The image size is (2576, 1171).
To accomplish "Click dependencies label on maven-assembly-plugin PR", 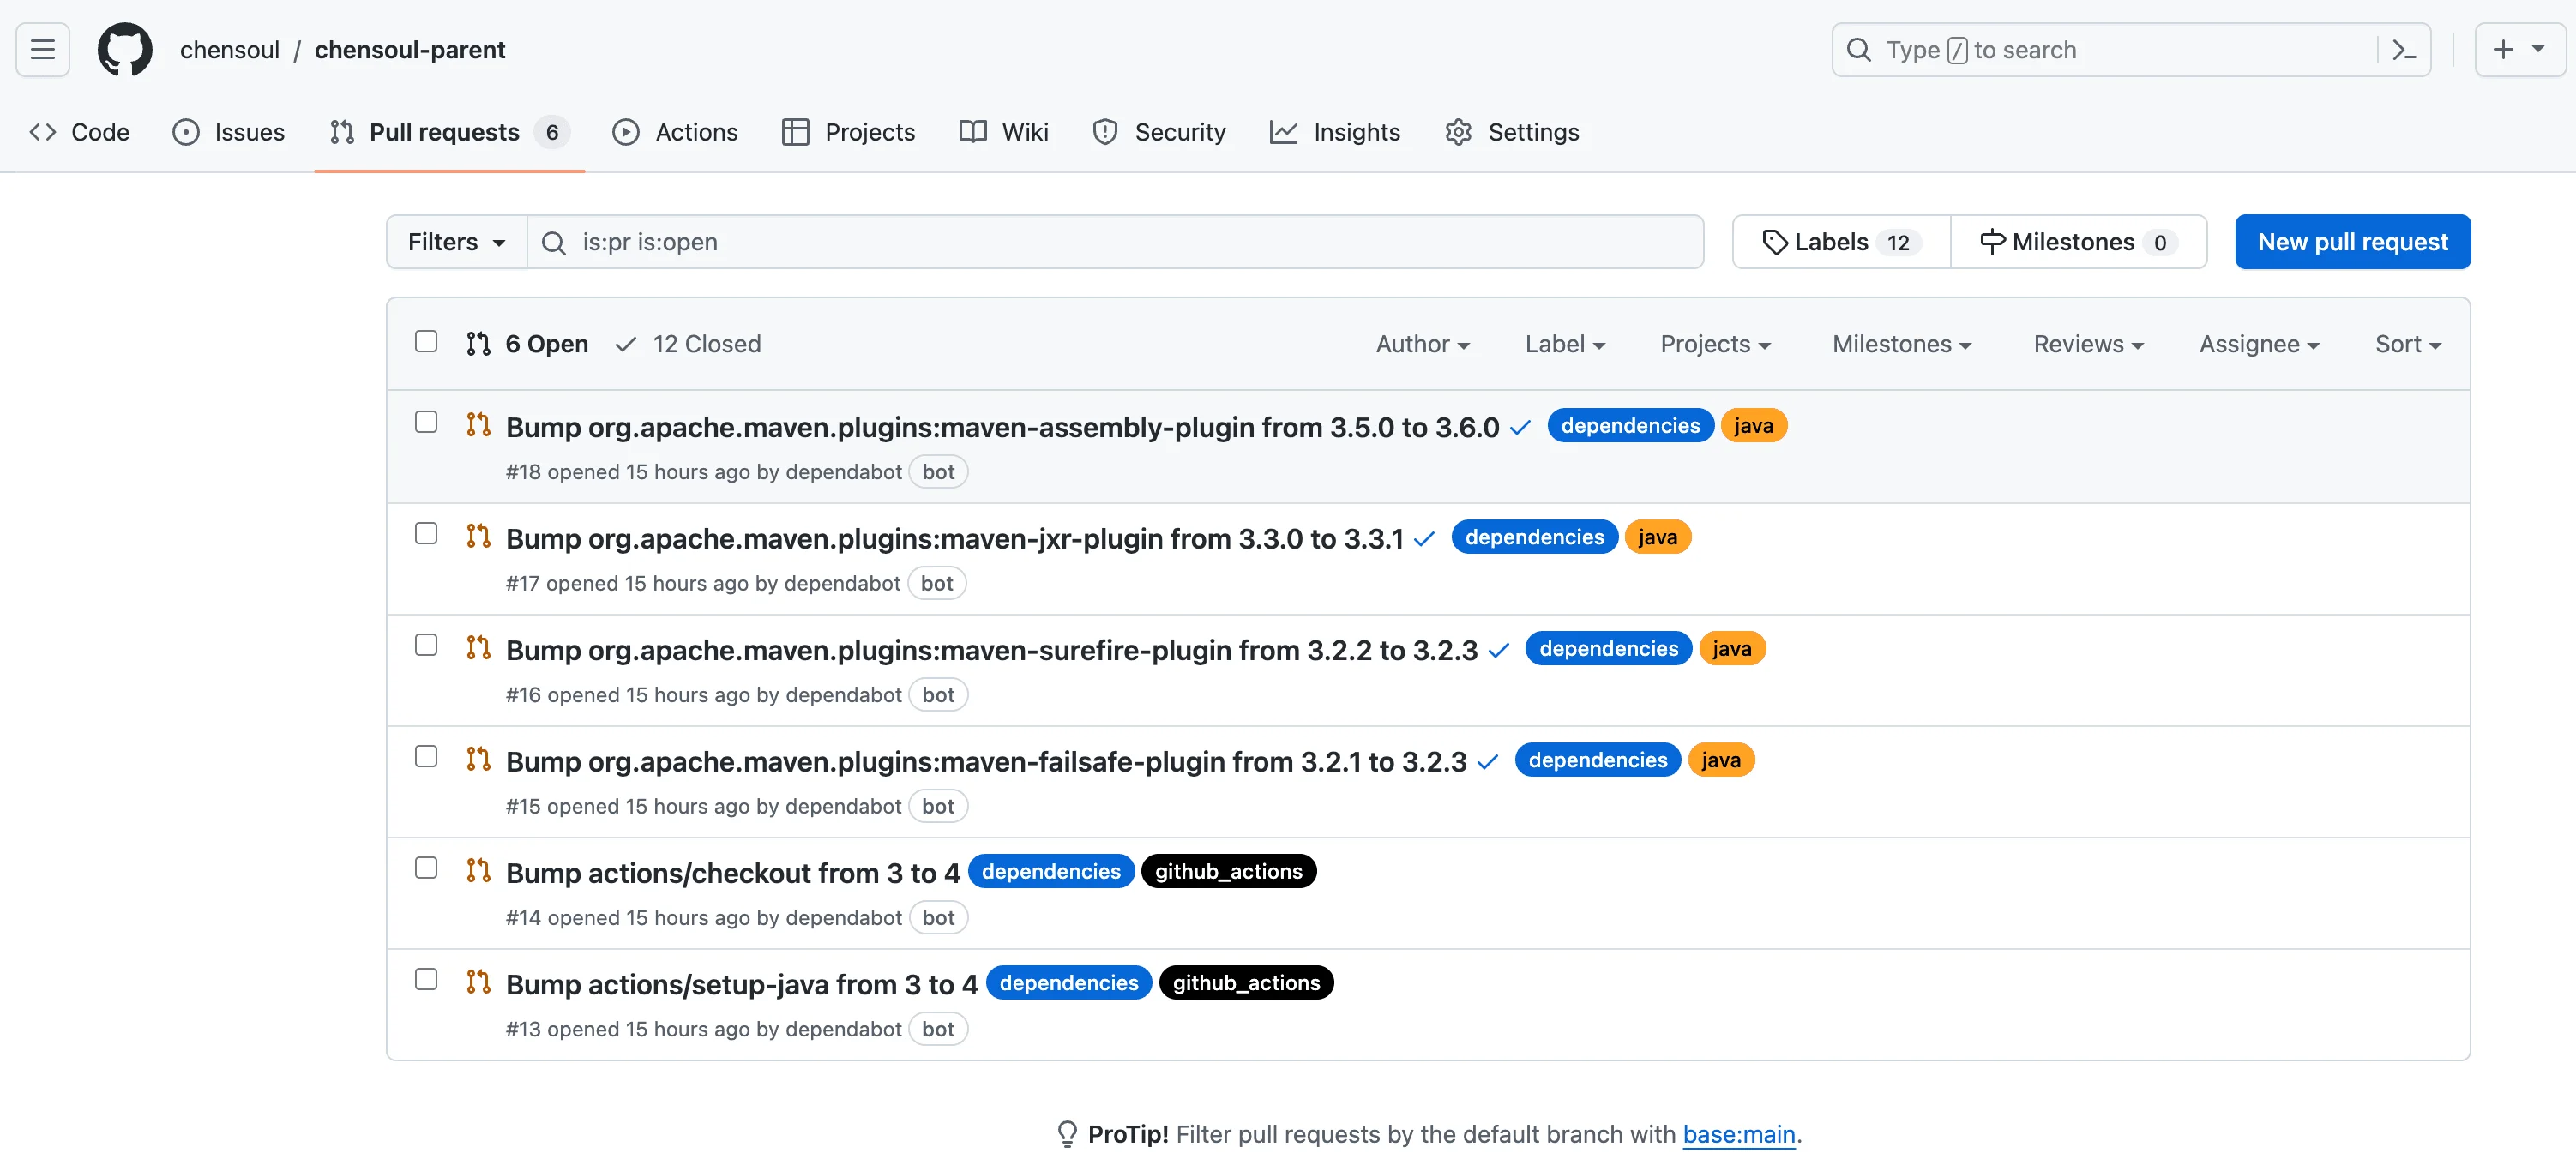I will point(1630,426).
